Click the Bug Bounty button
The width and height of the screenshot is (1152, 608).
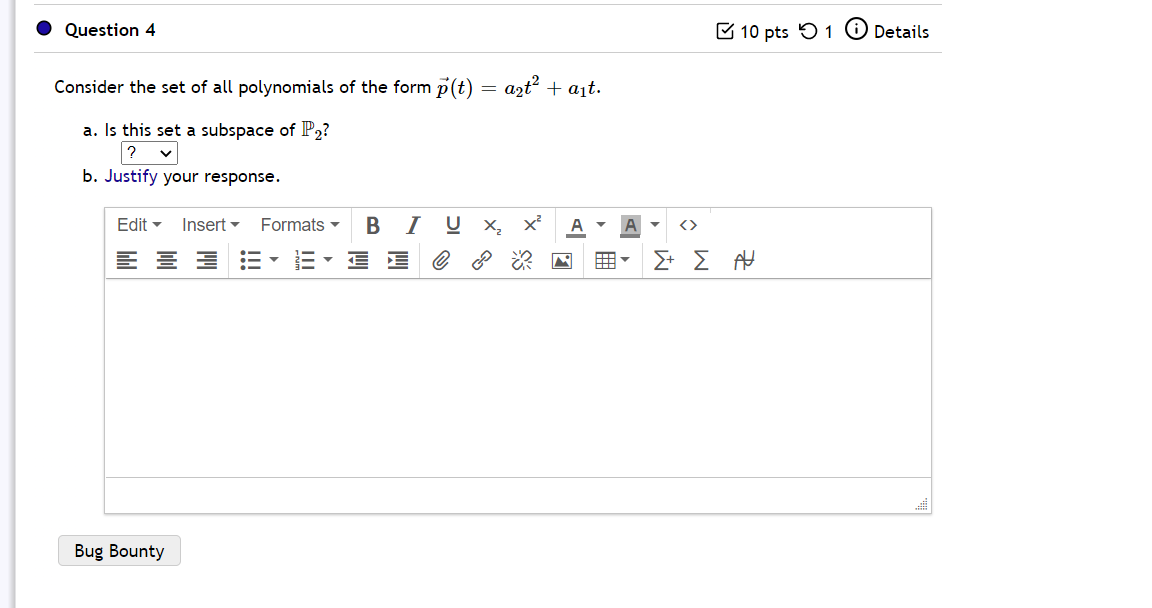tap(119, 551)
